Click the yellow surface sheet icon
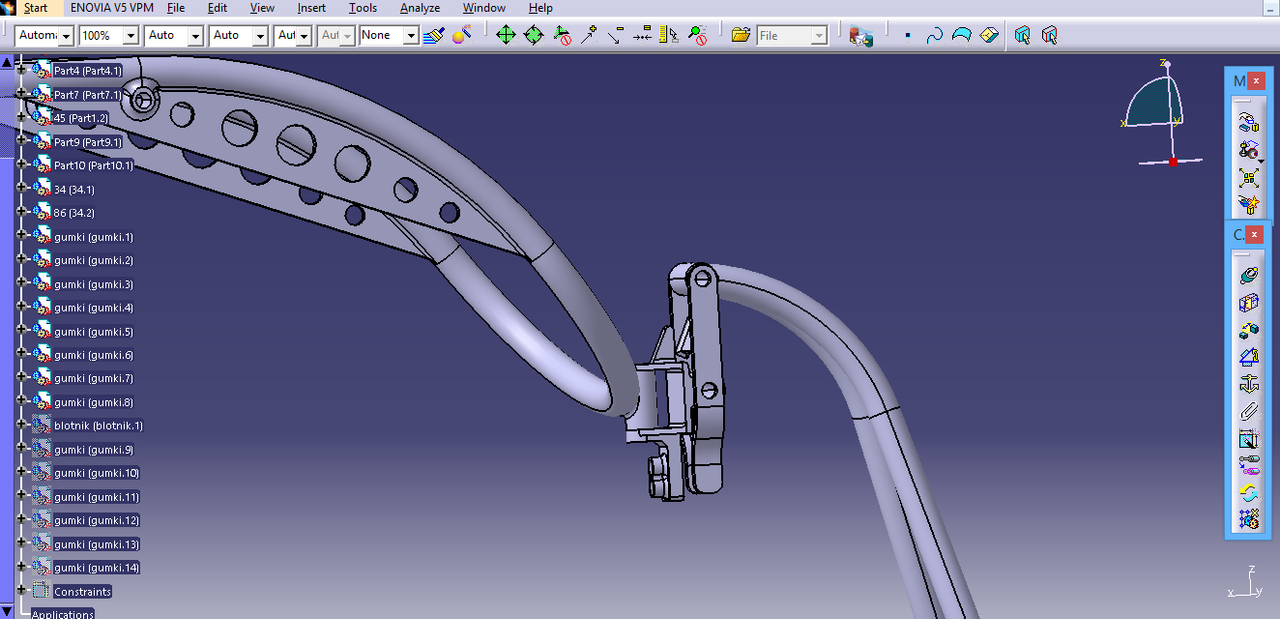The image size is (1280, 619). (989, 35)
